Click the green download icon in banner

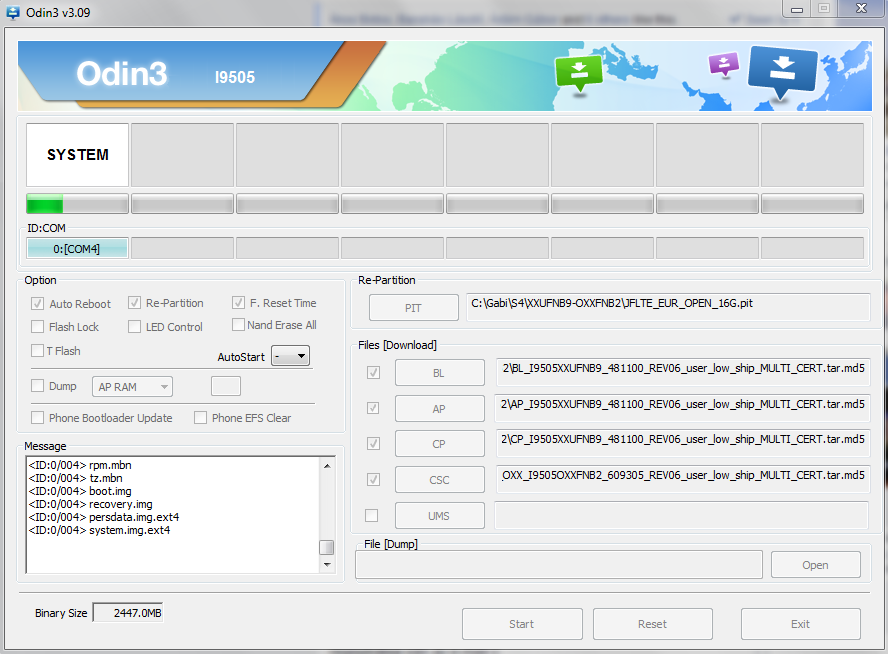click(x=578, y=72)
